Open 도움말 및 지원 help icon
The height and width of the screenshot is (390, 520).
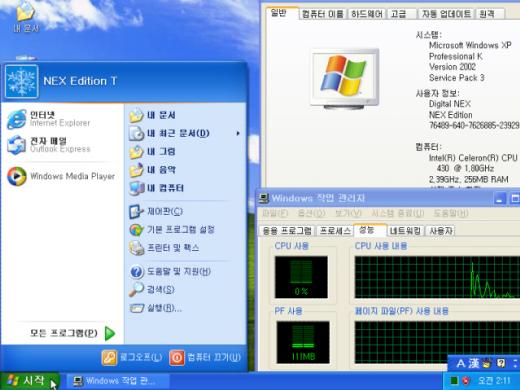click(x=136, y=271)
